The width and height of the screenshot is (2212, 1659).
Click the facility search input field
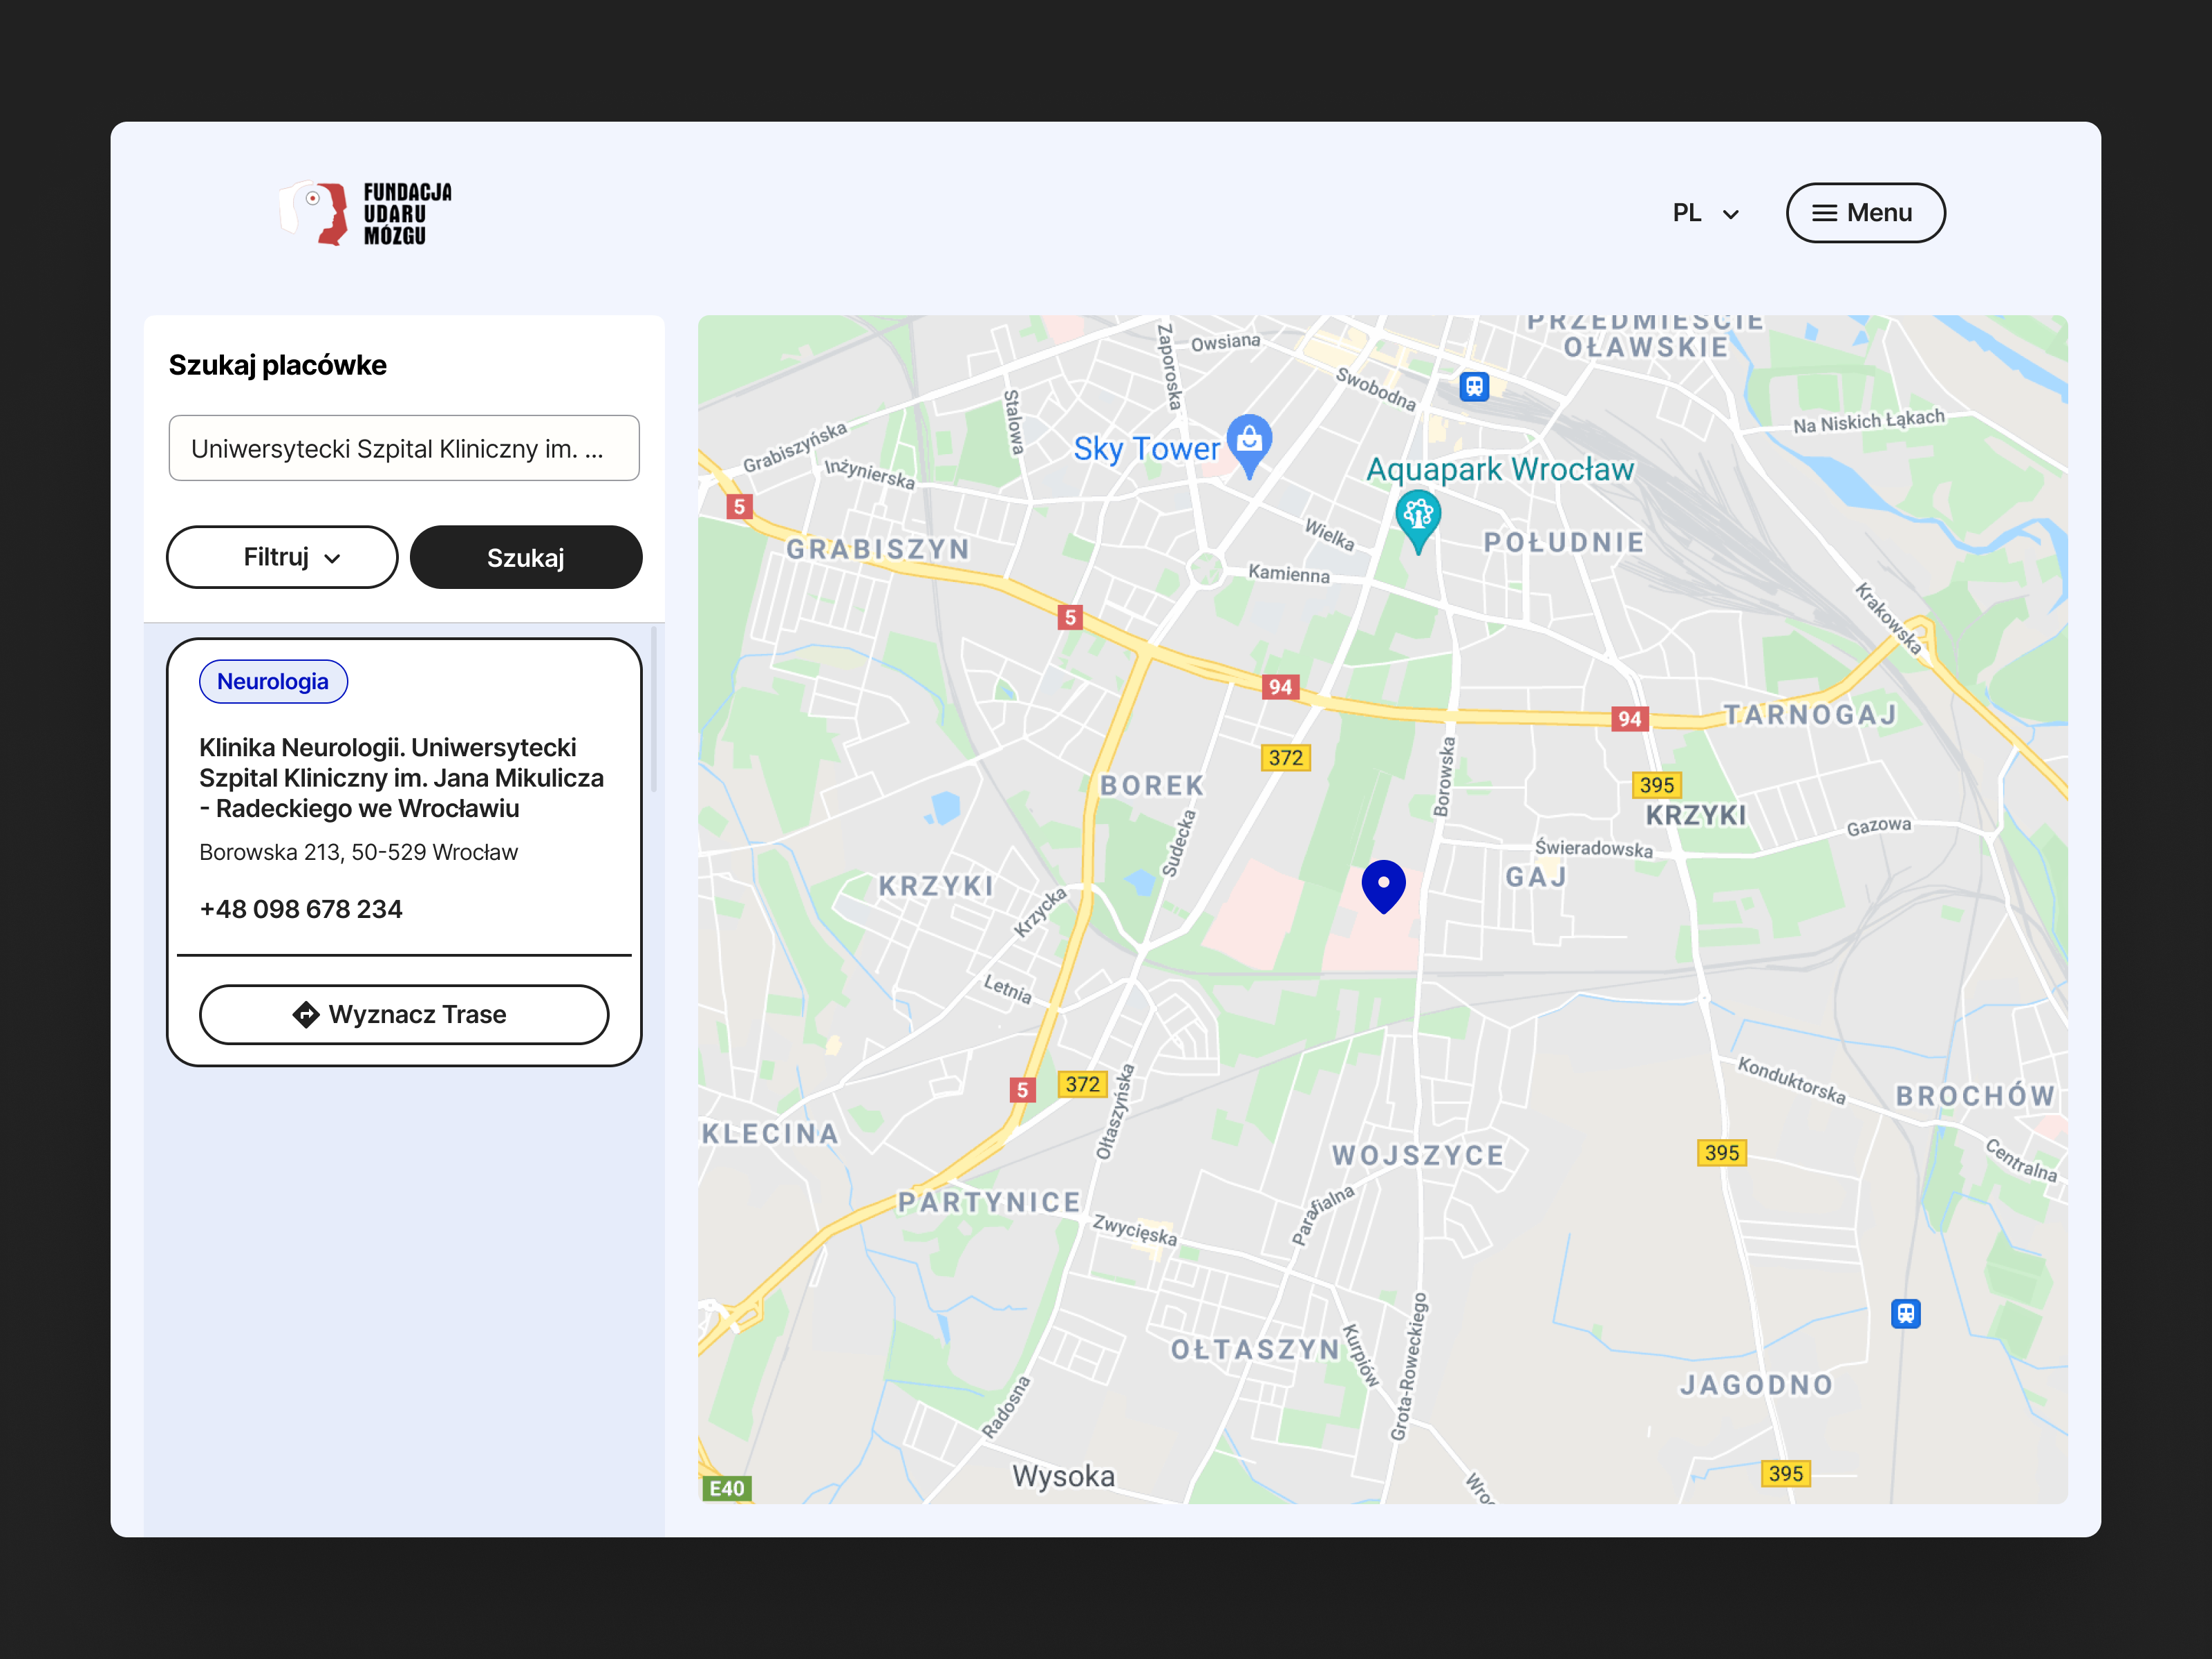click(404, 448)
